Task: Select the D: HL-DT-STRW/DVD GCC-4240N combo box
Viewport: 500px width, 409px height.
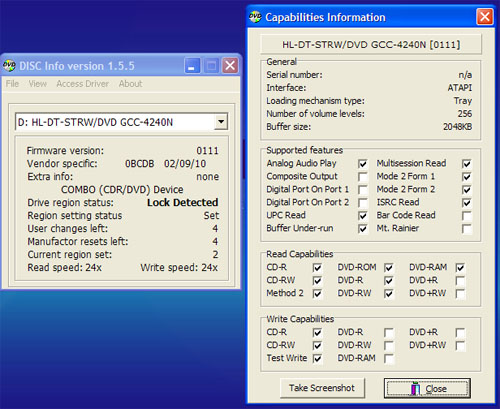Action: pos(122,122)
